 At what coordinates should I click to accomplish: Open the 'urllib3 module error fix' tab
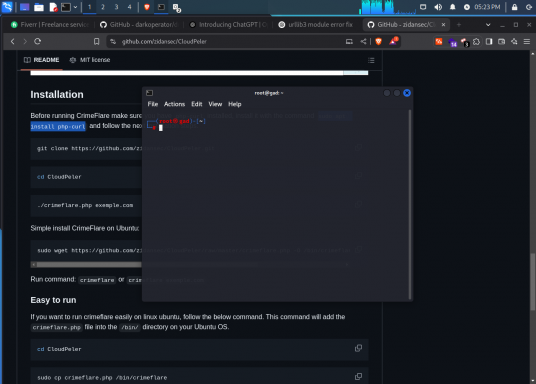316,25
